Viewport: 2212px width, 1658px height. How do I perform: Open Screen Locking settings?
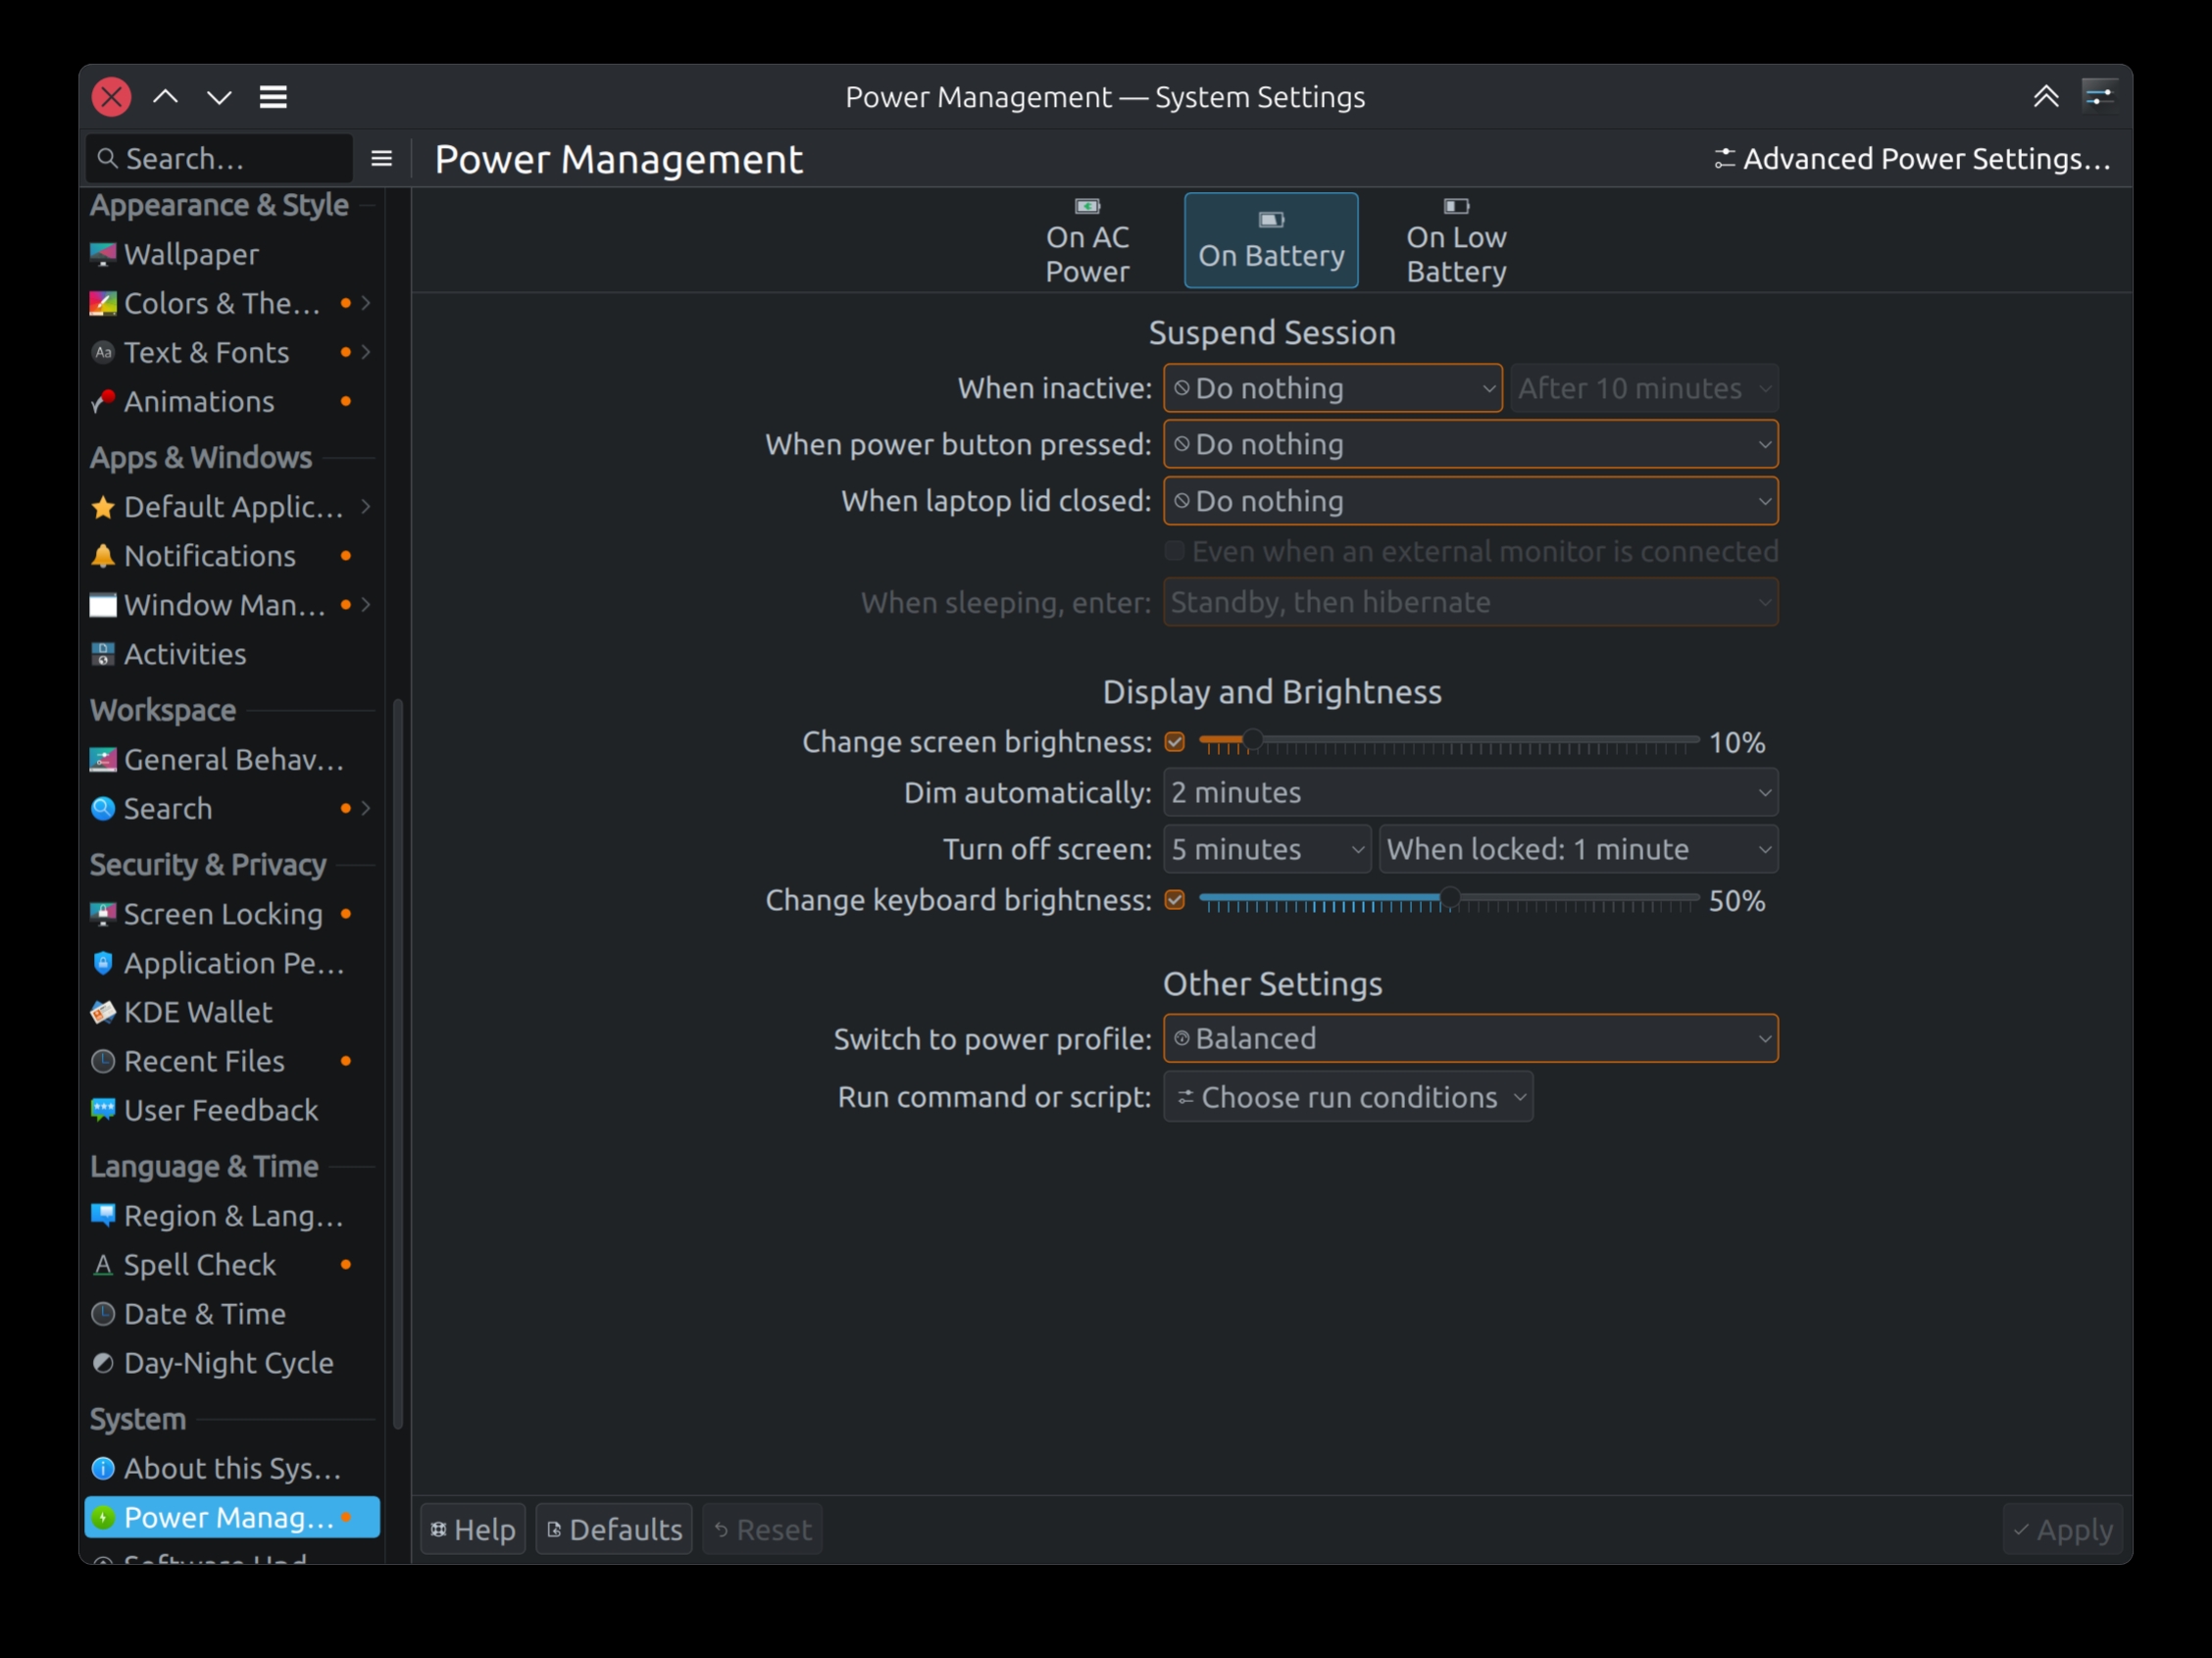point(216,913)
